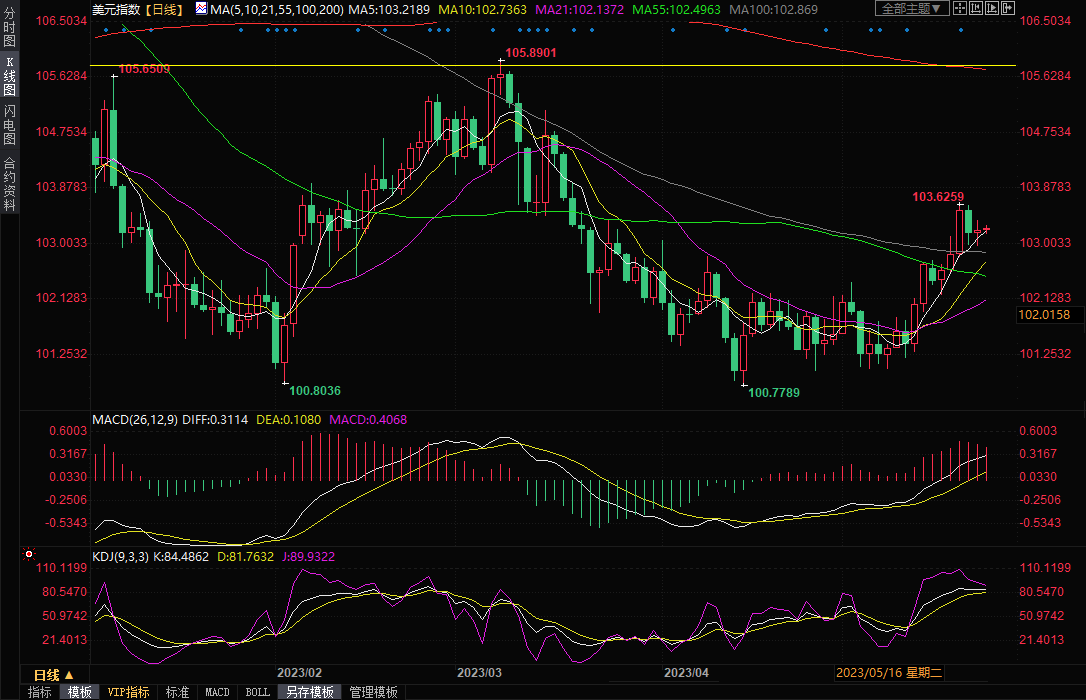This screenshot has width=1086, height=700.
Task: Click the 另存模板 button
Action: point(309,692)
